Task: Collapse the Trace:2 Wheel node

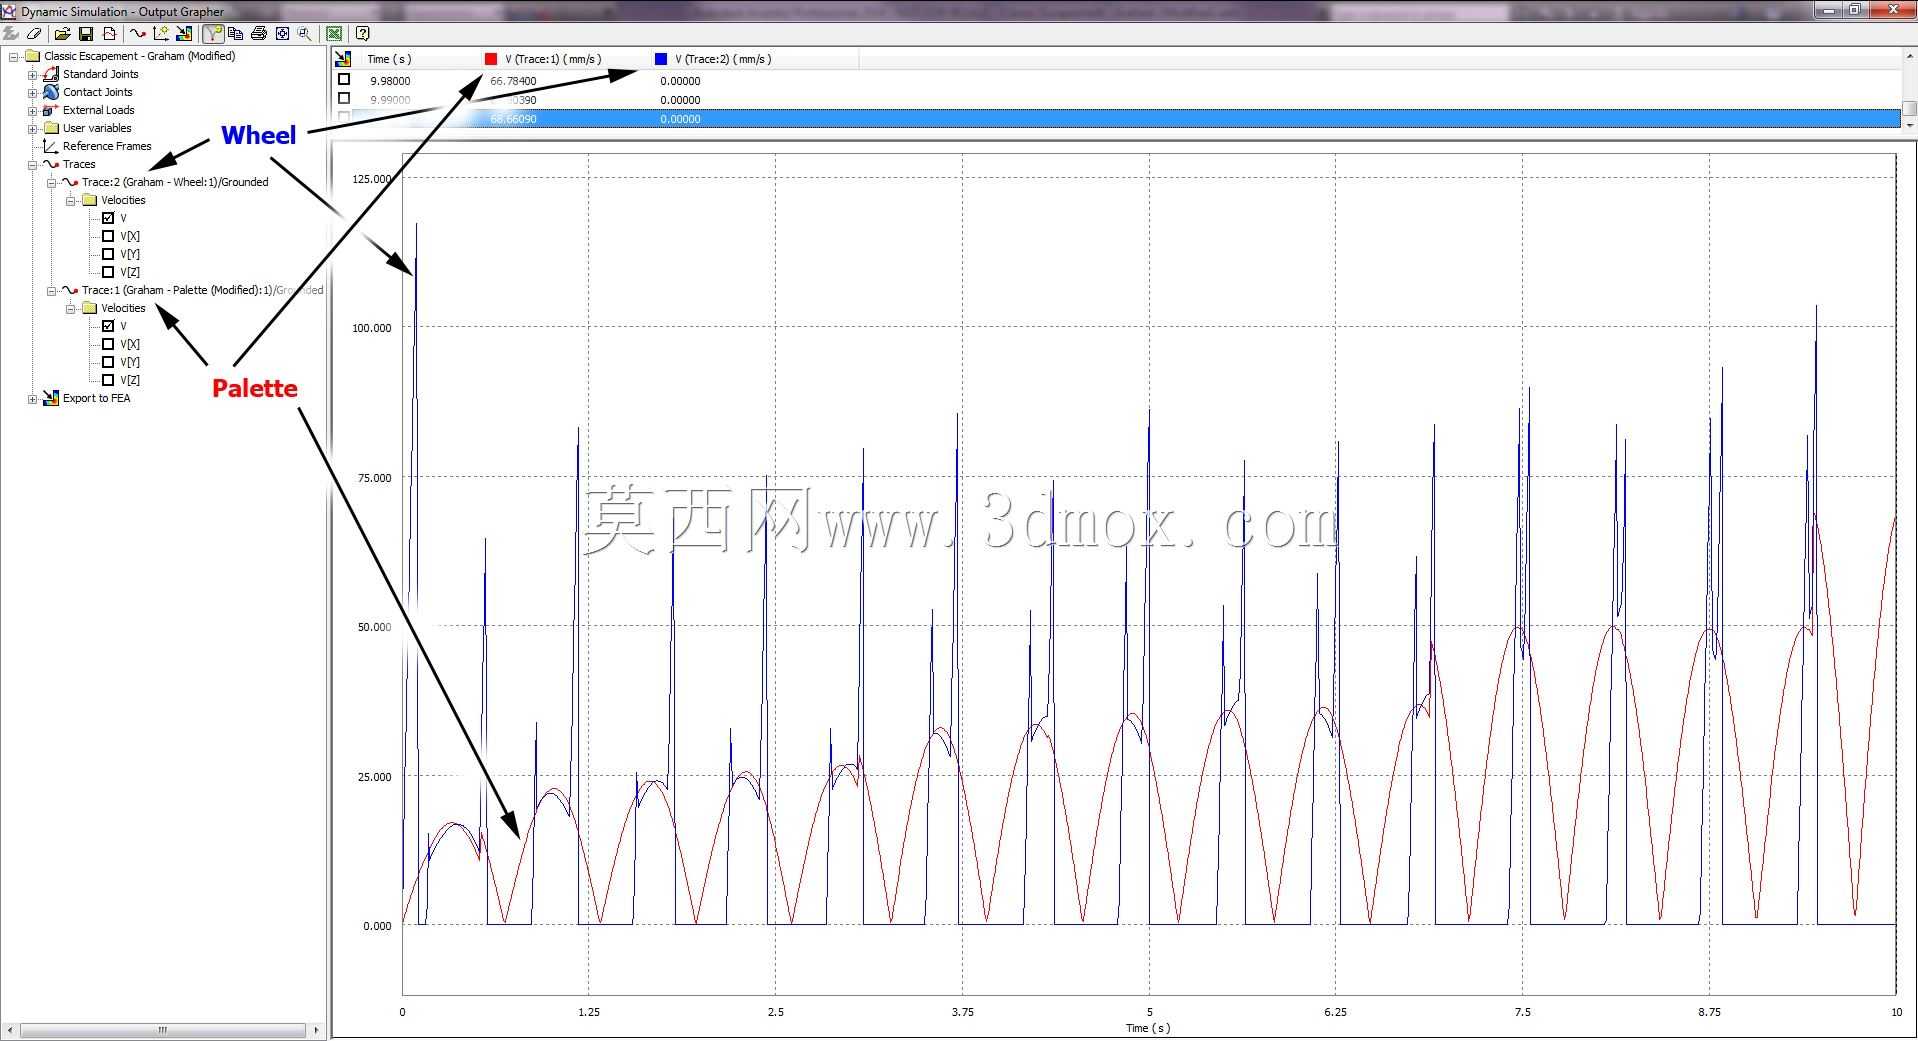Action: pos(51,182)
